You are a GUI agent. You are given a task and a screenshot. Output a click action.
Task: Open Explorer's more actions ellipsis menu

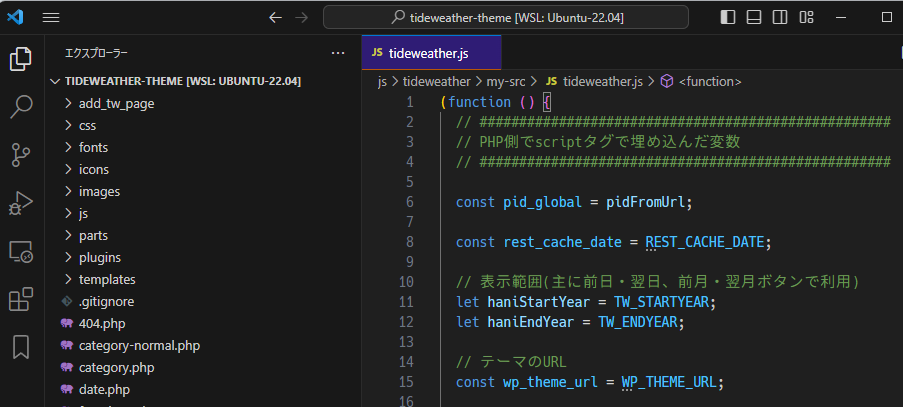point(337,52)
